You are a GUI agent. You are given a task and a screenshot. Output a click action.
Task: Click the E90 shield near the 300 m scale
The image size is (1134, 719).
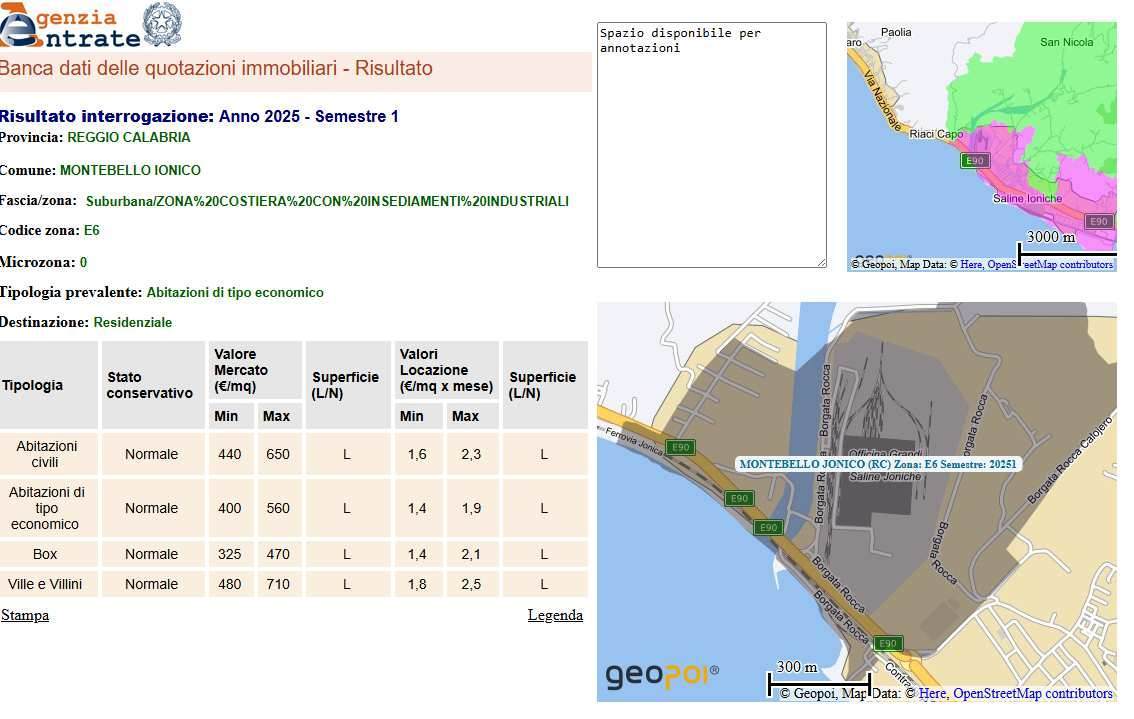click(x=887, y=643)
